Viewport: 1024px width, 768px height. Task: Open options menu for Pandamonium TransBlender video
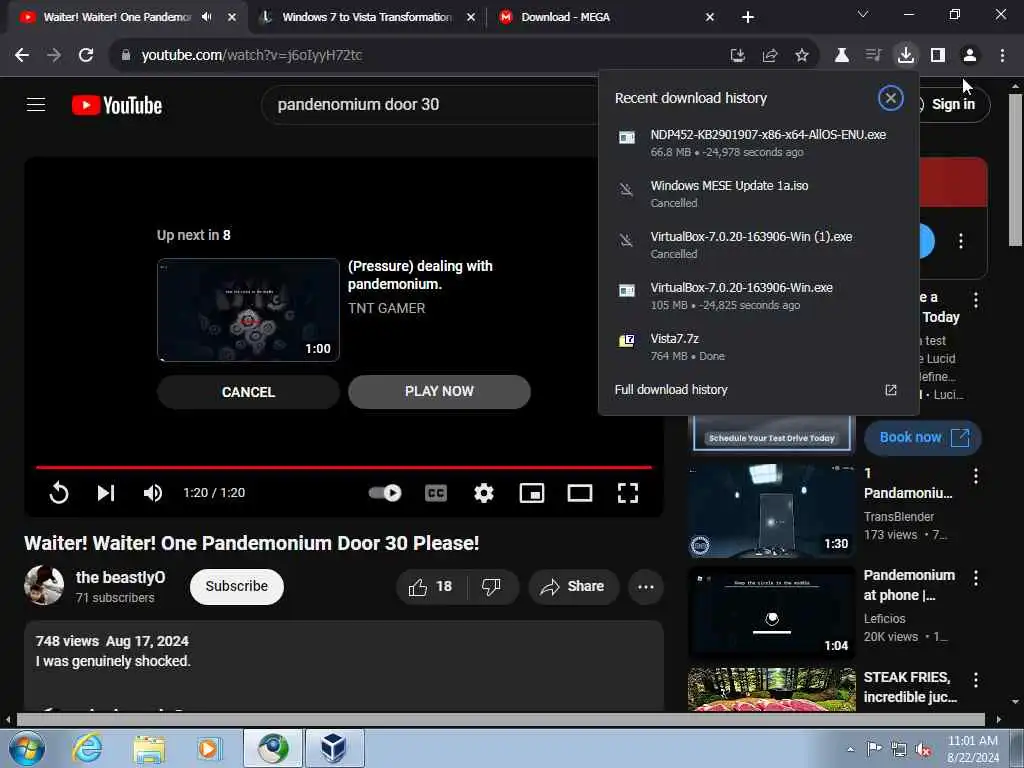pos(976,476)
